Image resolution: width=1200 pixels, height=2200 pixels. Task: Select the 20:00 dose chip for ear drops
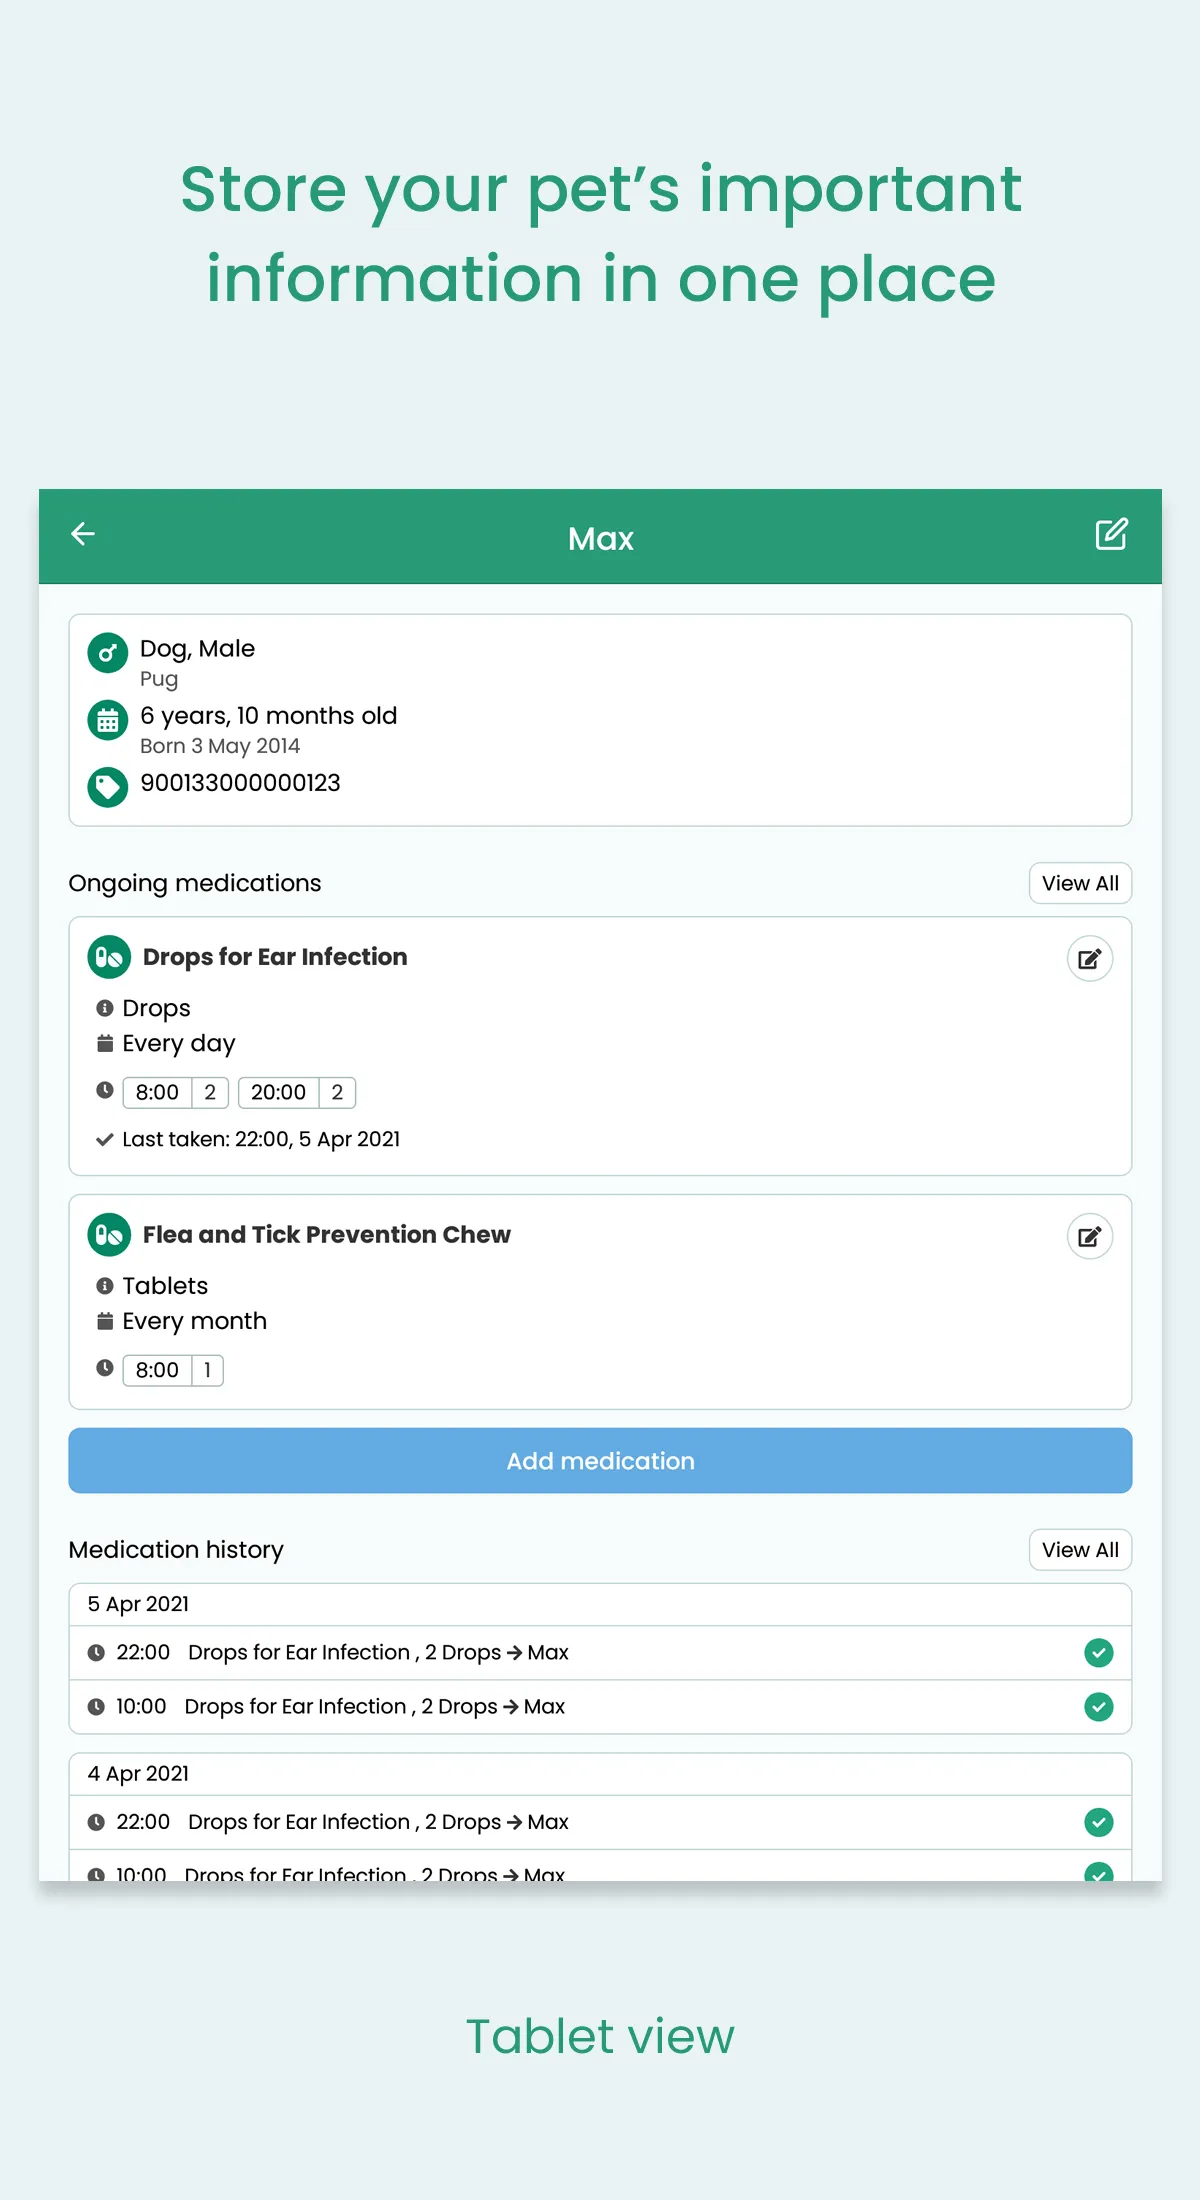click(x=297, y=1093)
